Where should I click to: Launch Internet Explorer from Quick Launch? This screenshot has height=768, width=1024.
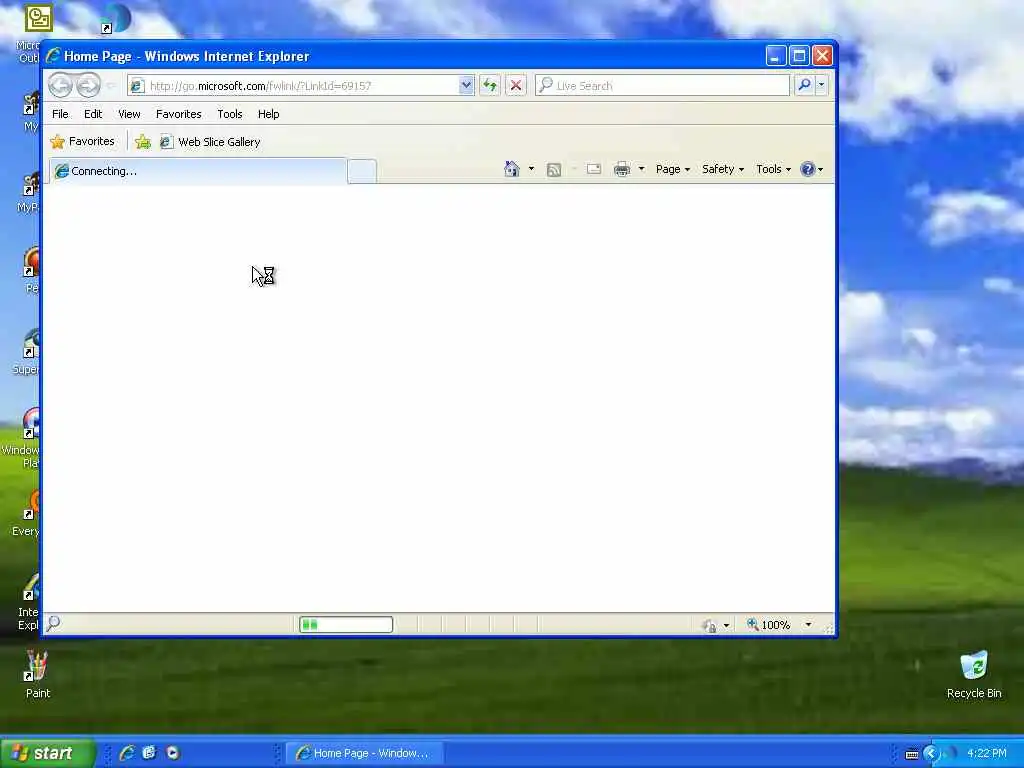127,753
